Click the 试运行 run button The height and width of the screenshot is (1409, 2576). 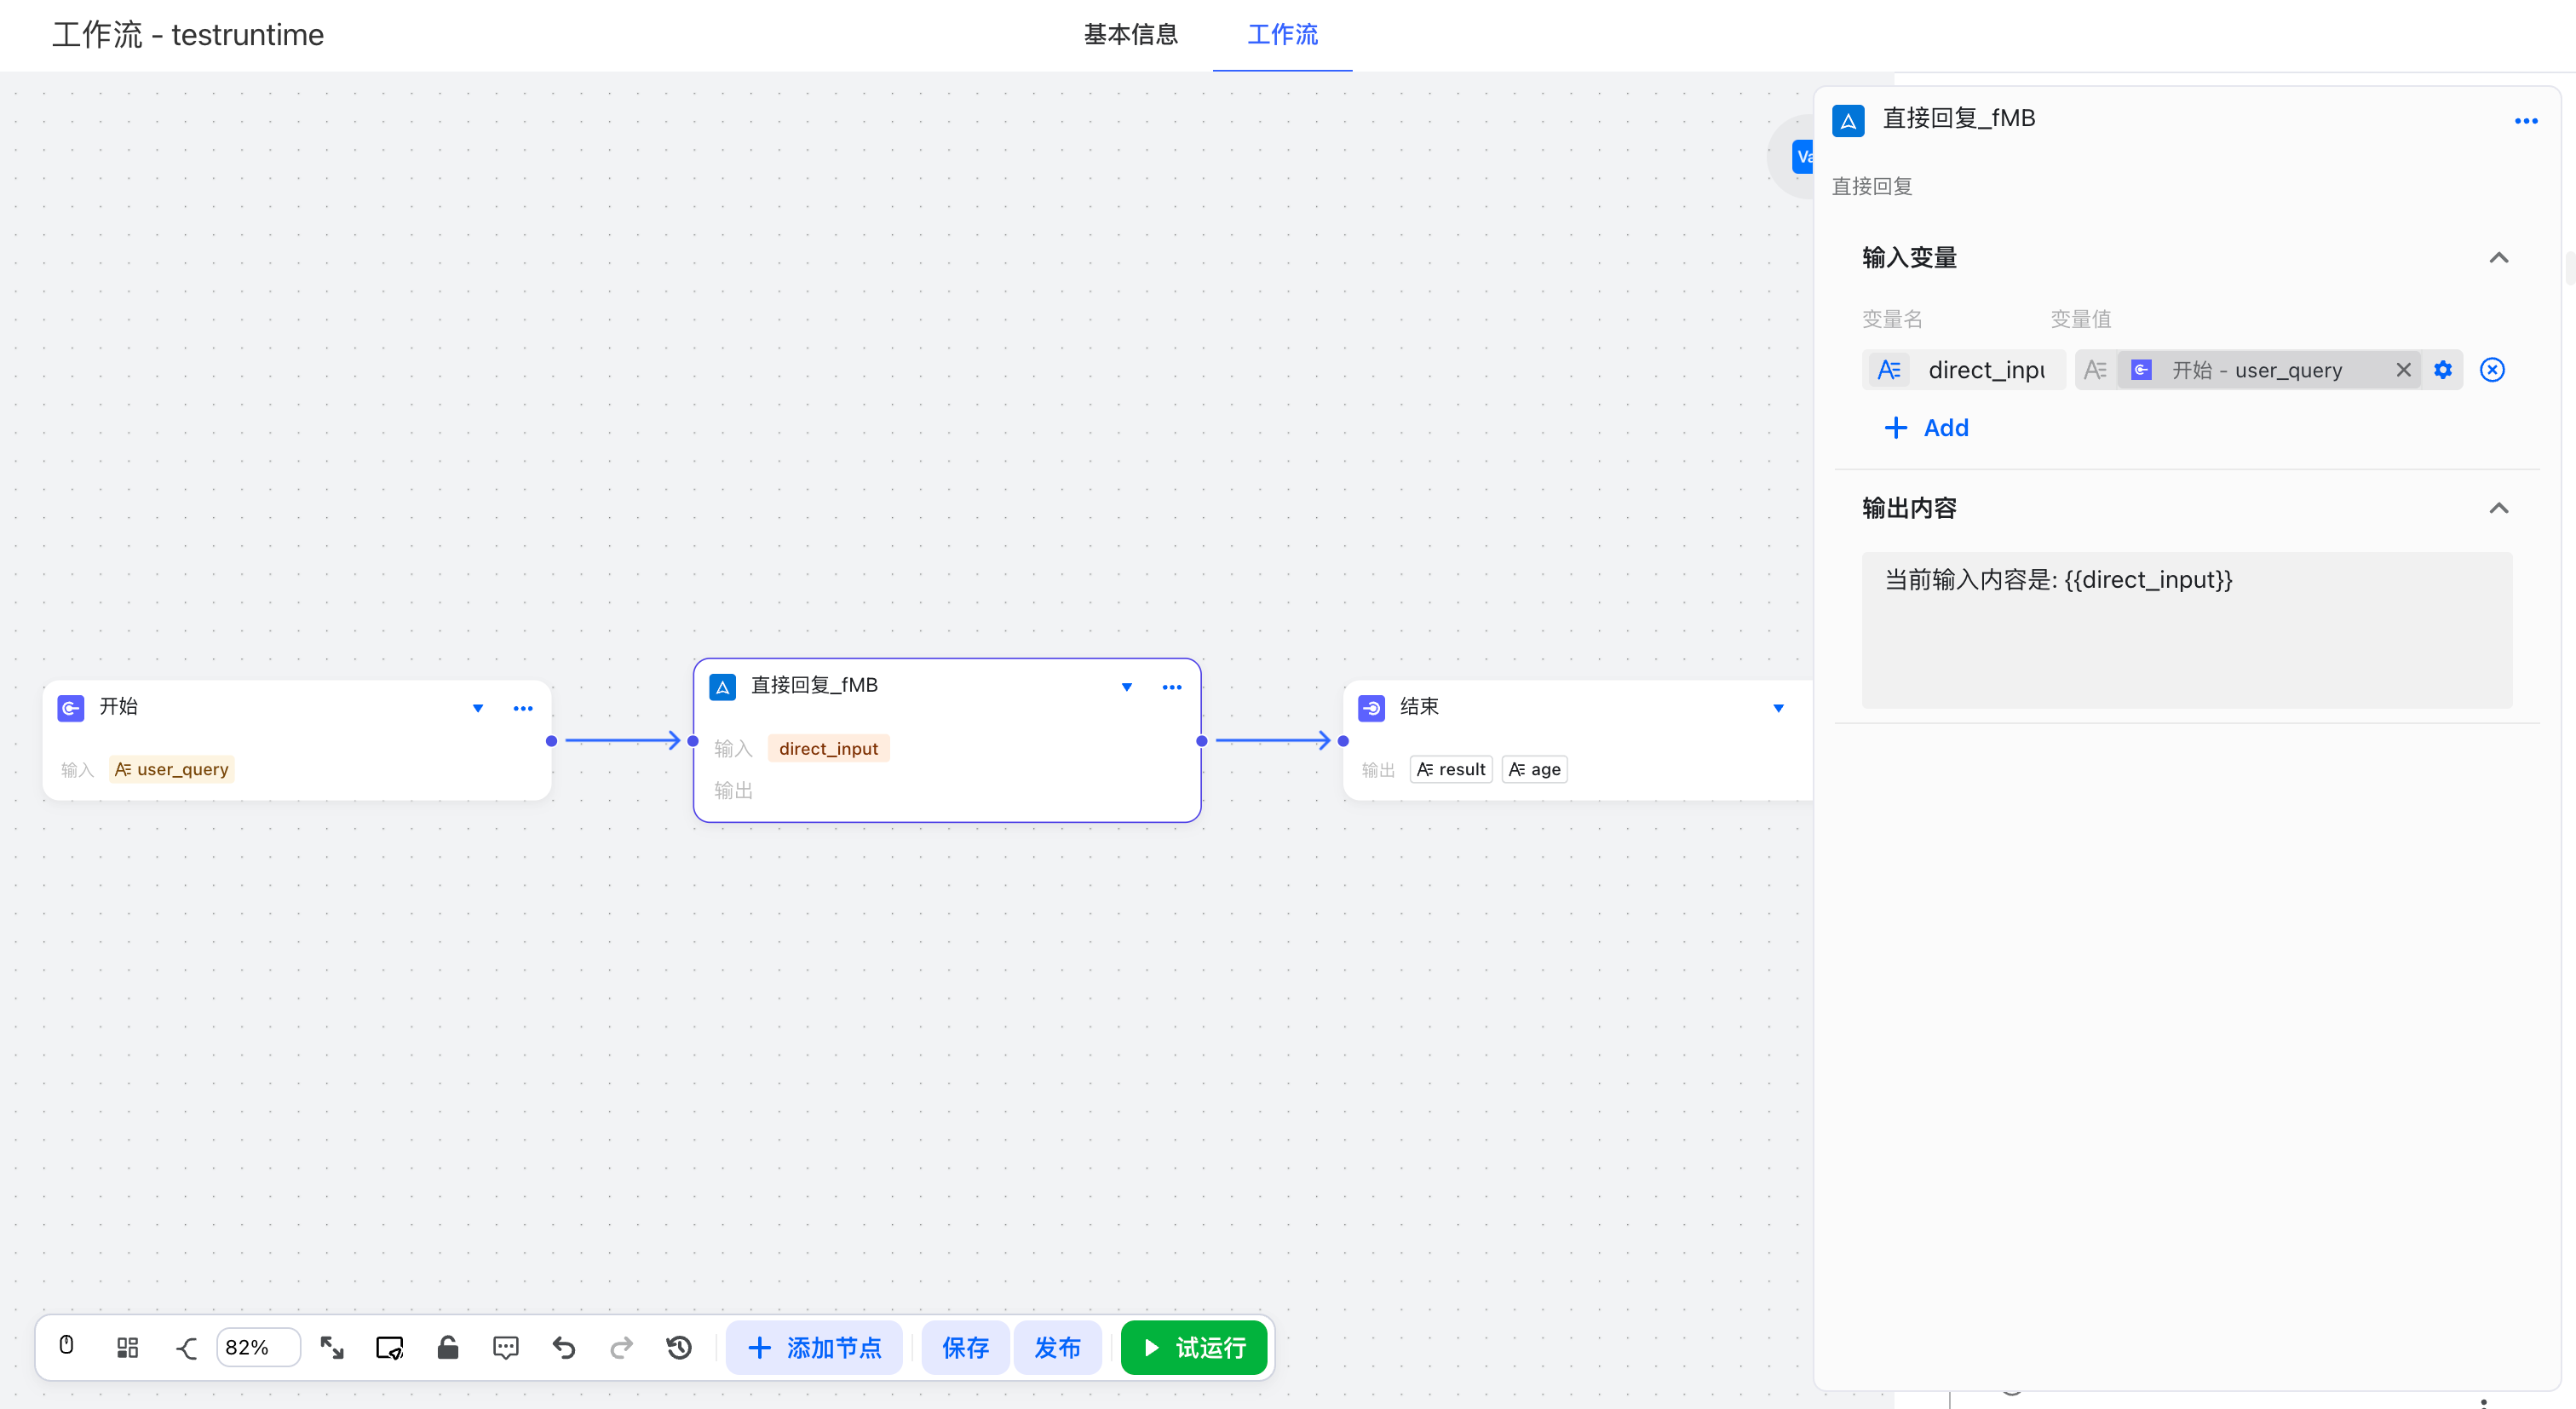(1194, 1347)
